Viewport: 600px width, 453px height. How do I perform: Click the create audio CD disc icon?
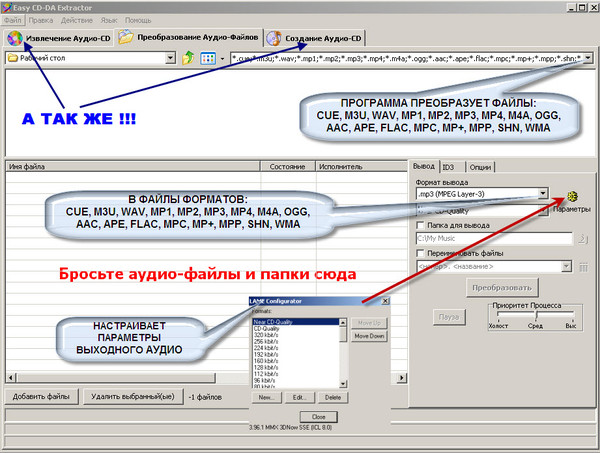tap(274, 38)
